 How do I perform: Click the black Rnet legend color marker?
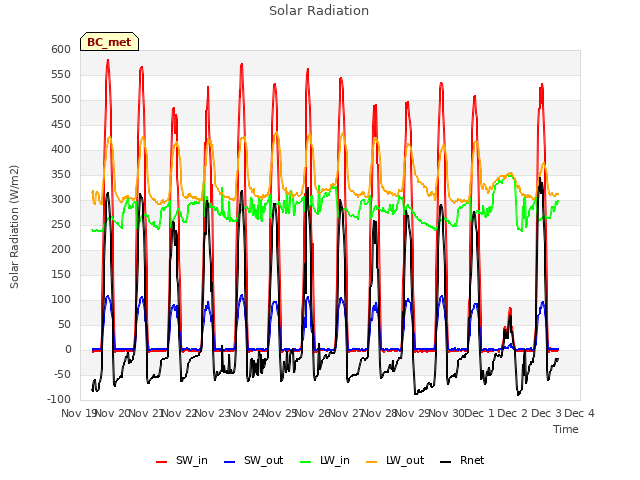coord(446,462)
